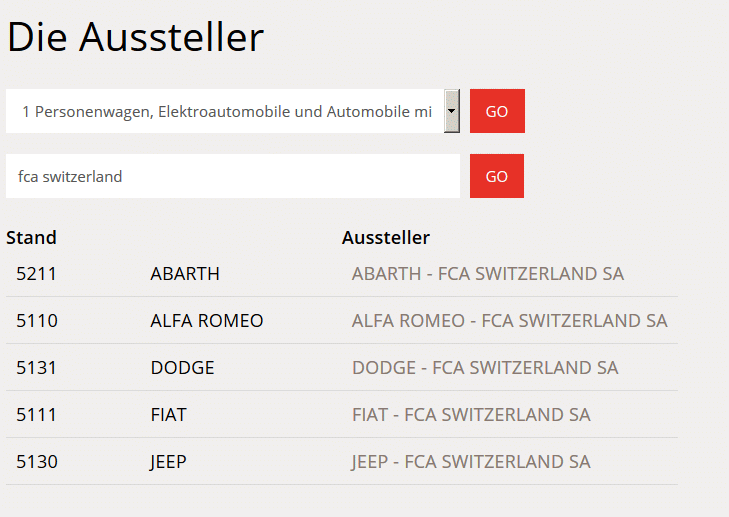This screenshot has height=517, width=729.
Task: Open ABARTH - FCA SWITZERLAND SA link
Action: (487, 274)
